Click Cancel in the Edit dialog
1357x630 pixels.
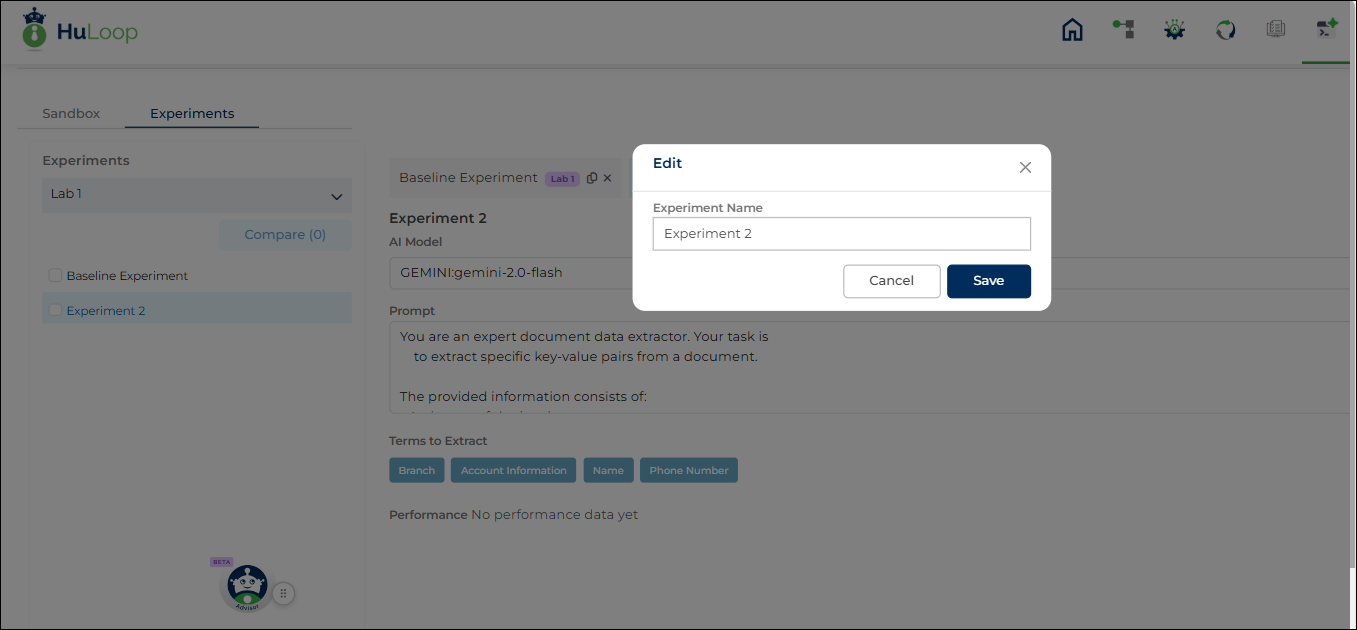coord(891,281)
